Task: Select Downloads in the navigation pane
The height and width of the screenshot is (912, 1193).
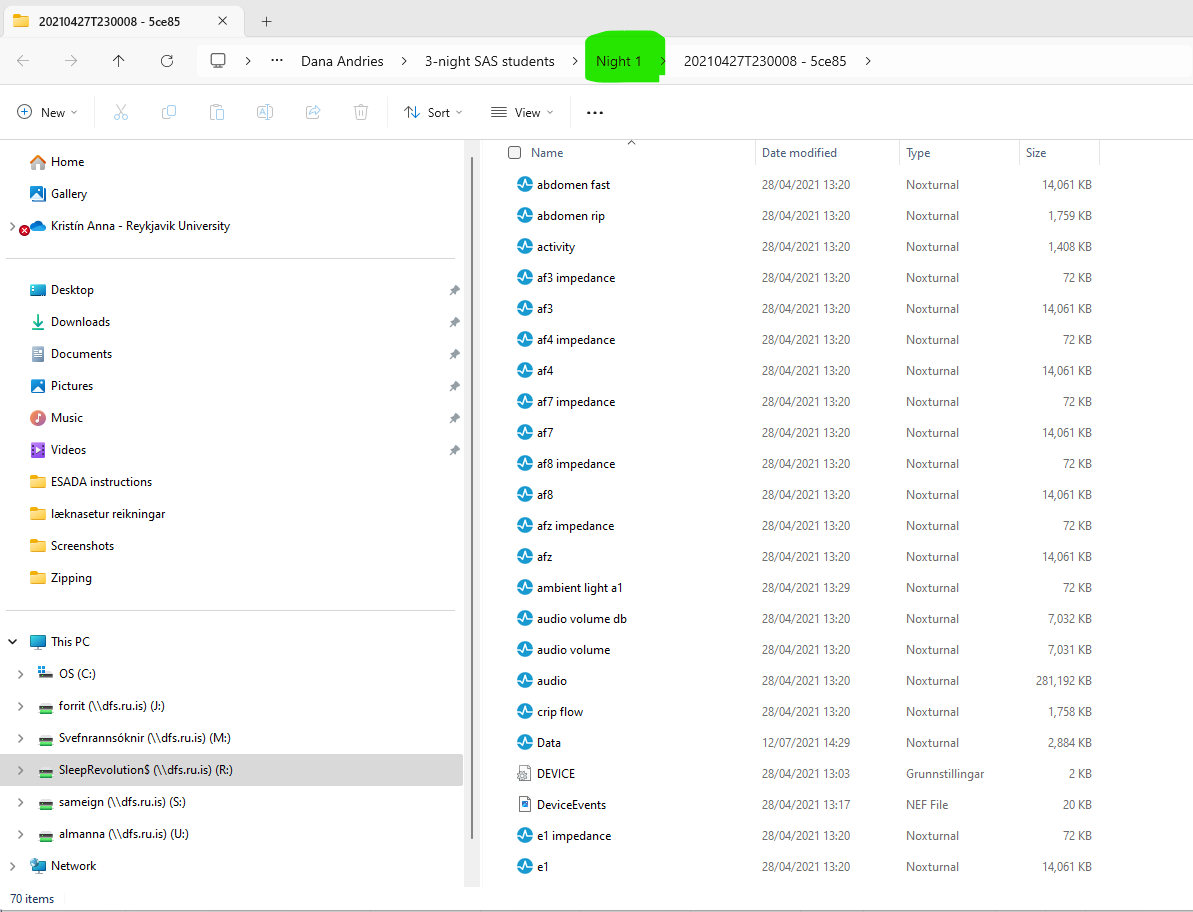Action: point(80,322)
